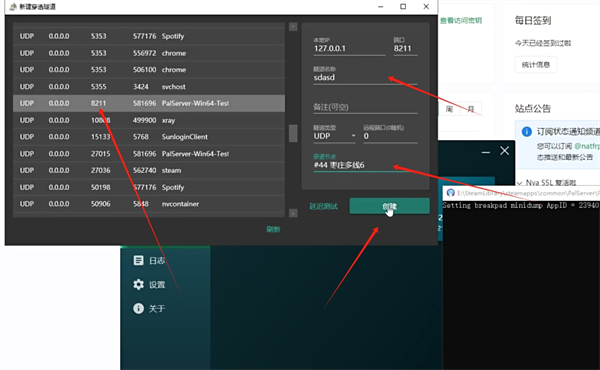Select chrome row with PID 556972
Image resolution: width=600 pixels, height=370 pixels.
[149, 53]
